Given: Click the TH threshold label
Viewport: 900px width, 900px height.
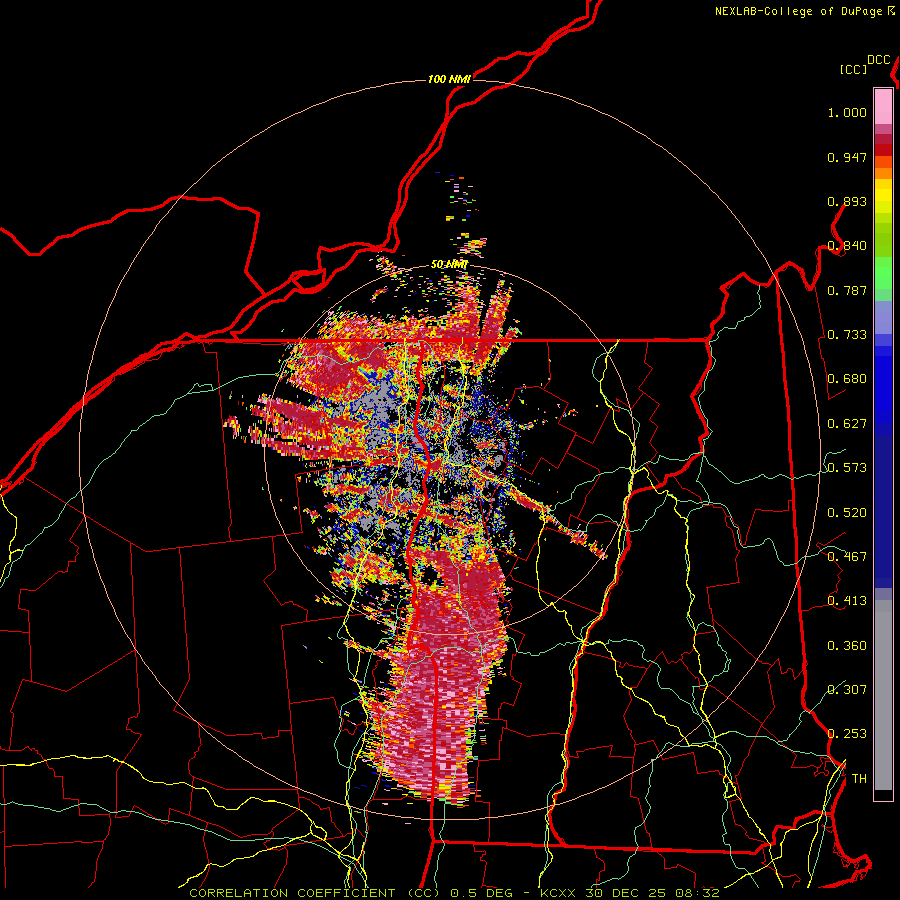Looking at the screenshot, I should coord(859,779).
